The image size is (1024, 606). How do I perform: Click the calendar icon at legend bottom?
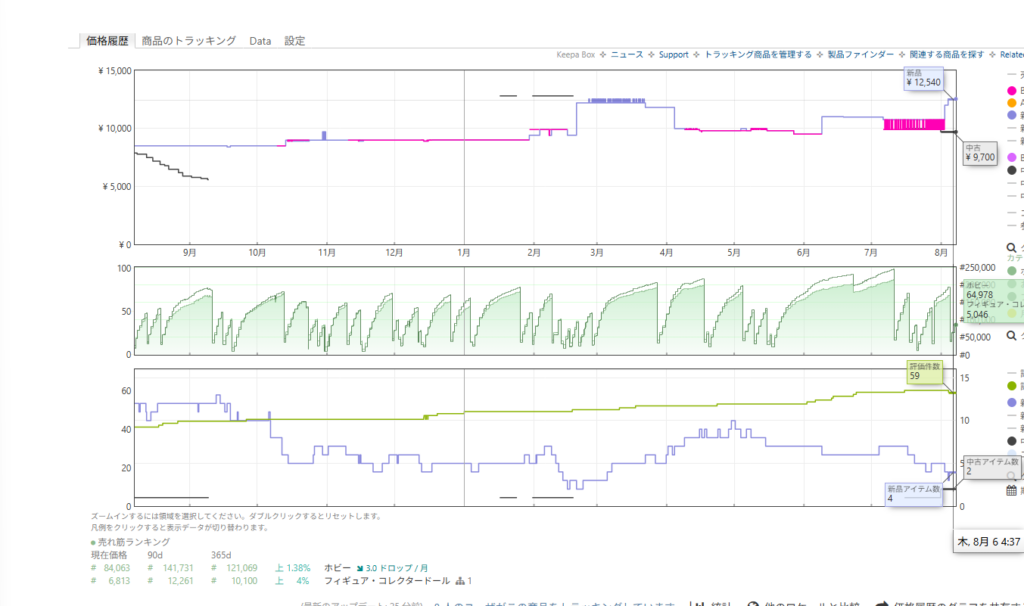point(1012,490)
